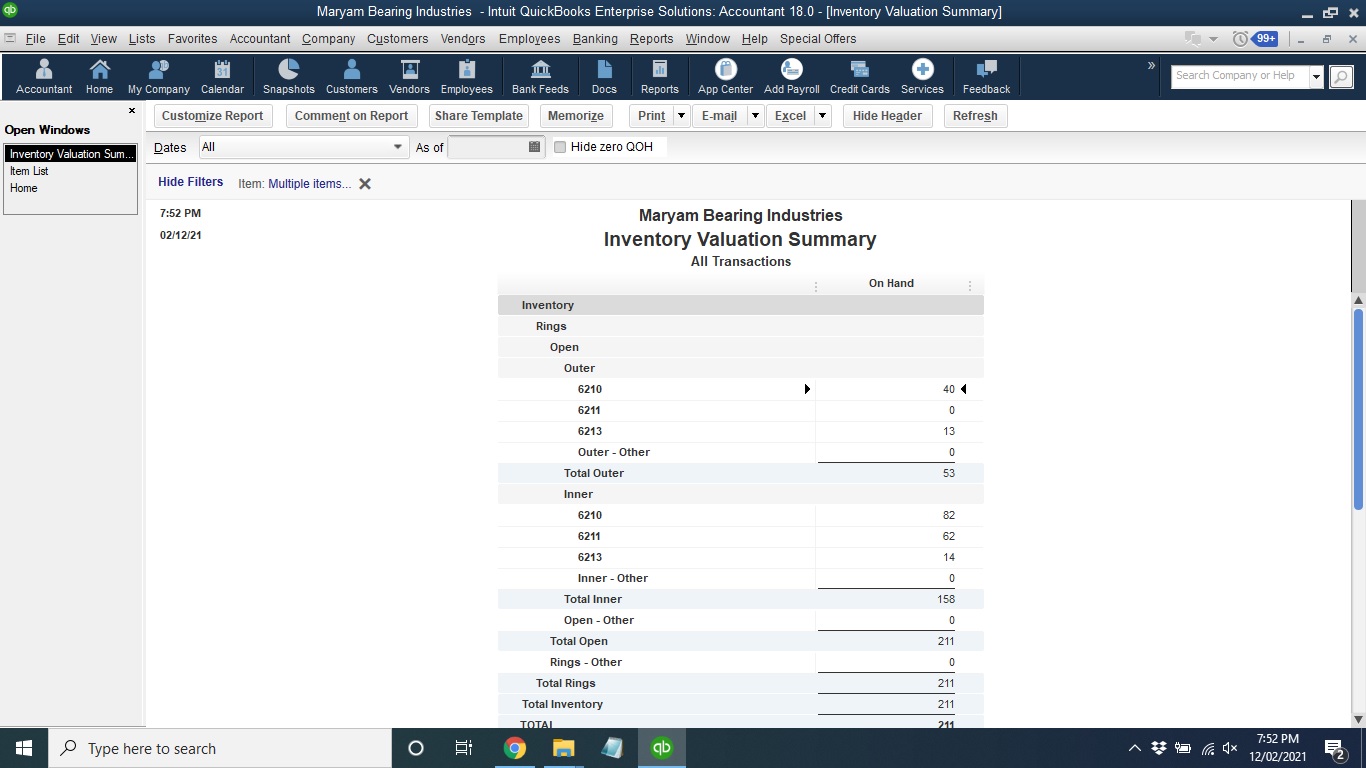Image resolution: width=1366 pixels, height=768 pixels.
Task: Launch the App Center icon
Action: click(x=723, y=75)
